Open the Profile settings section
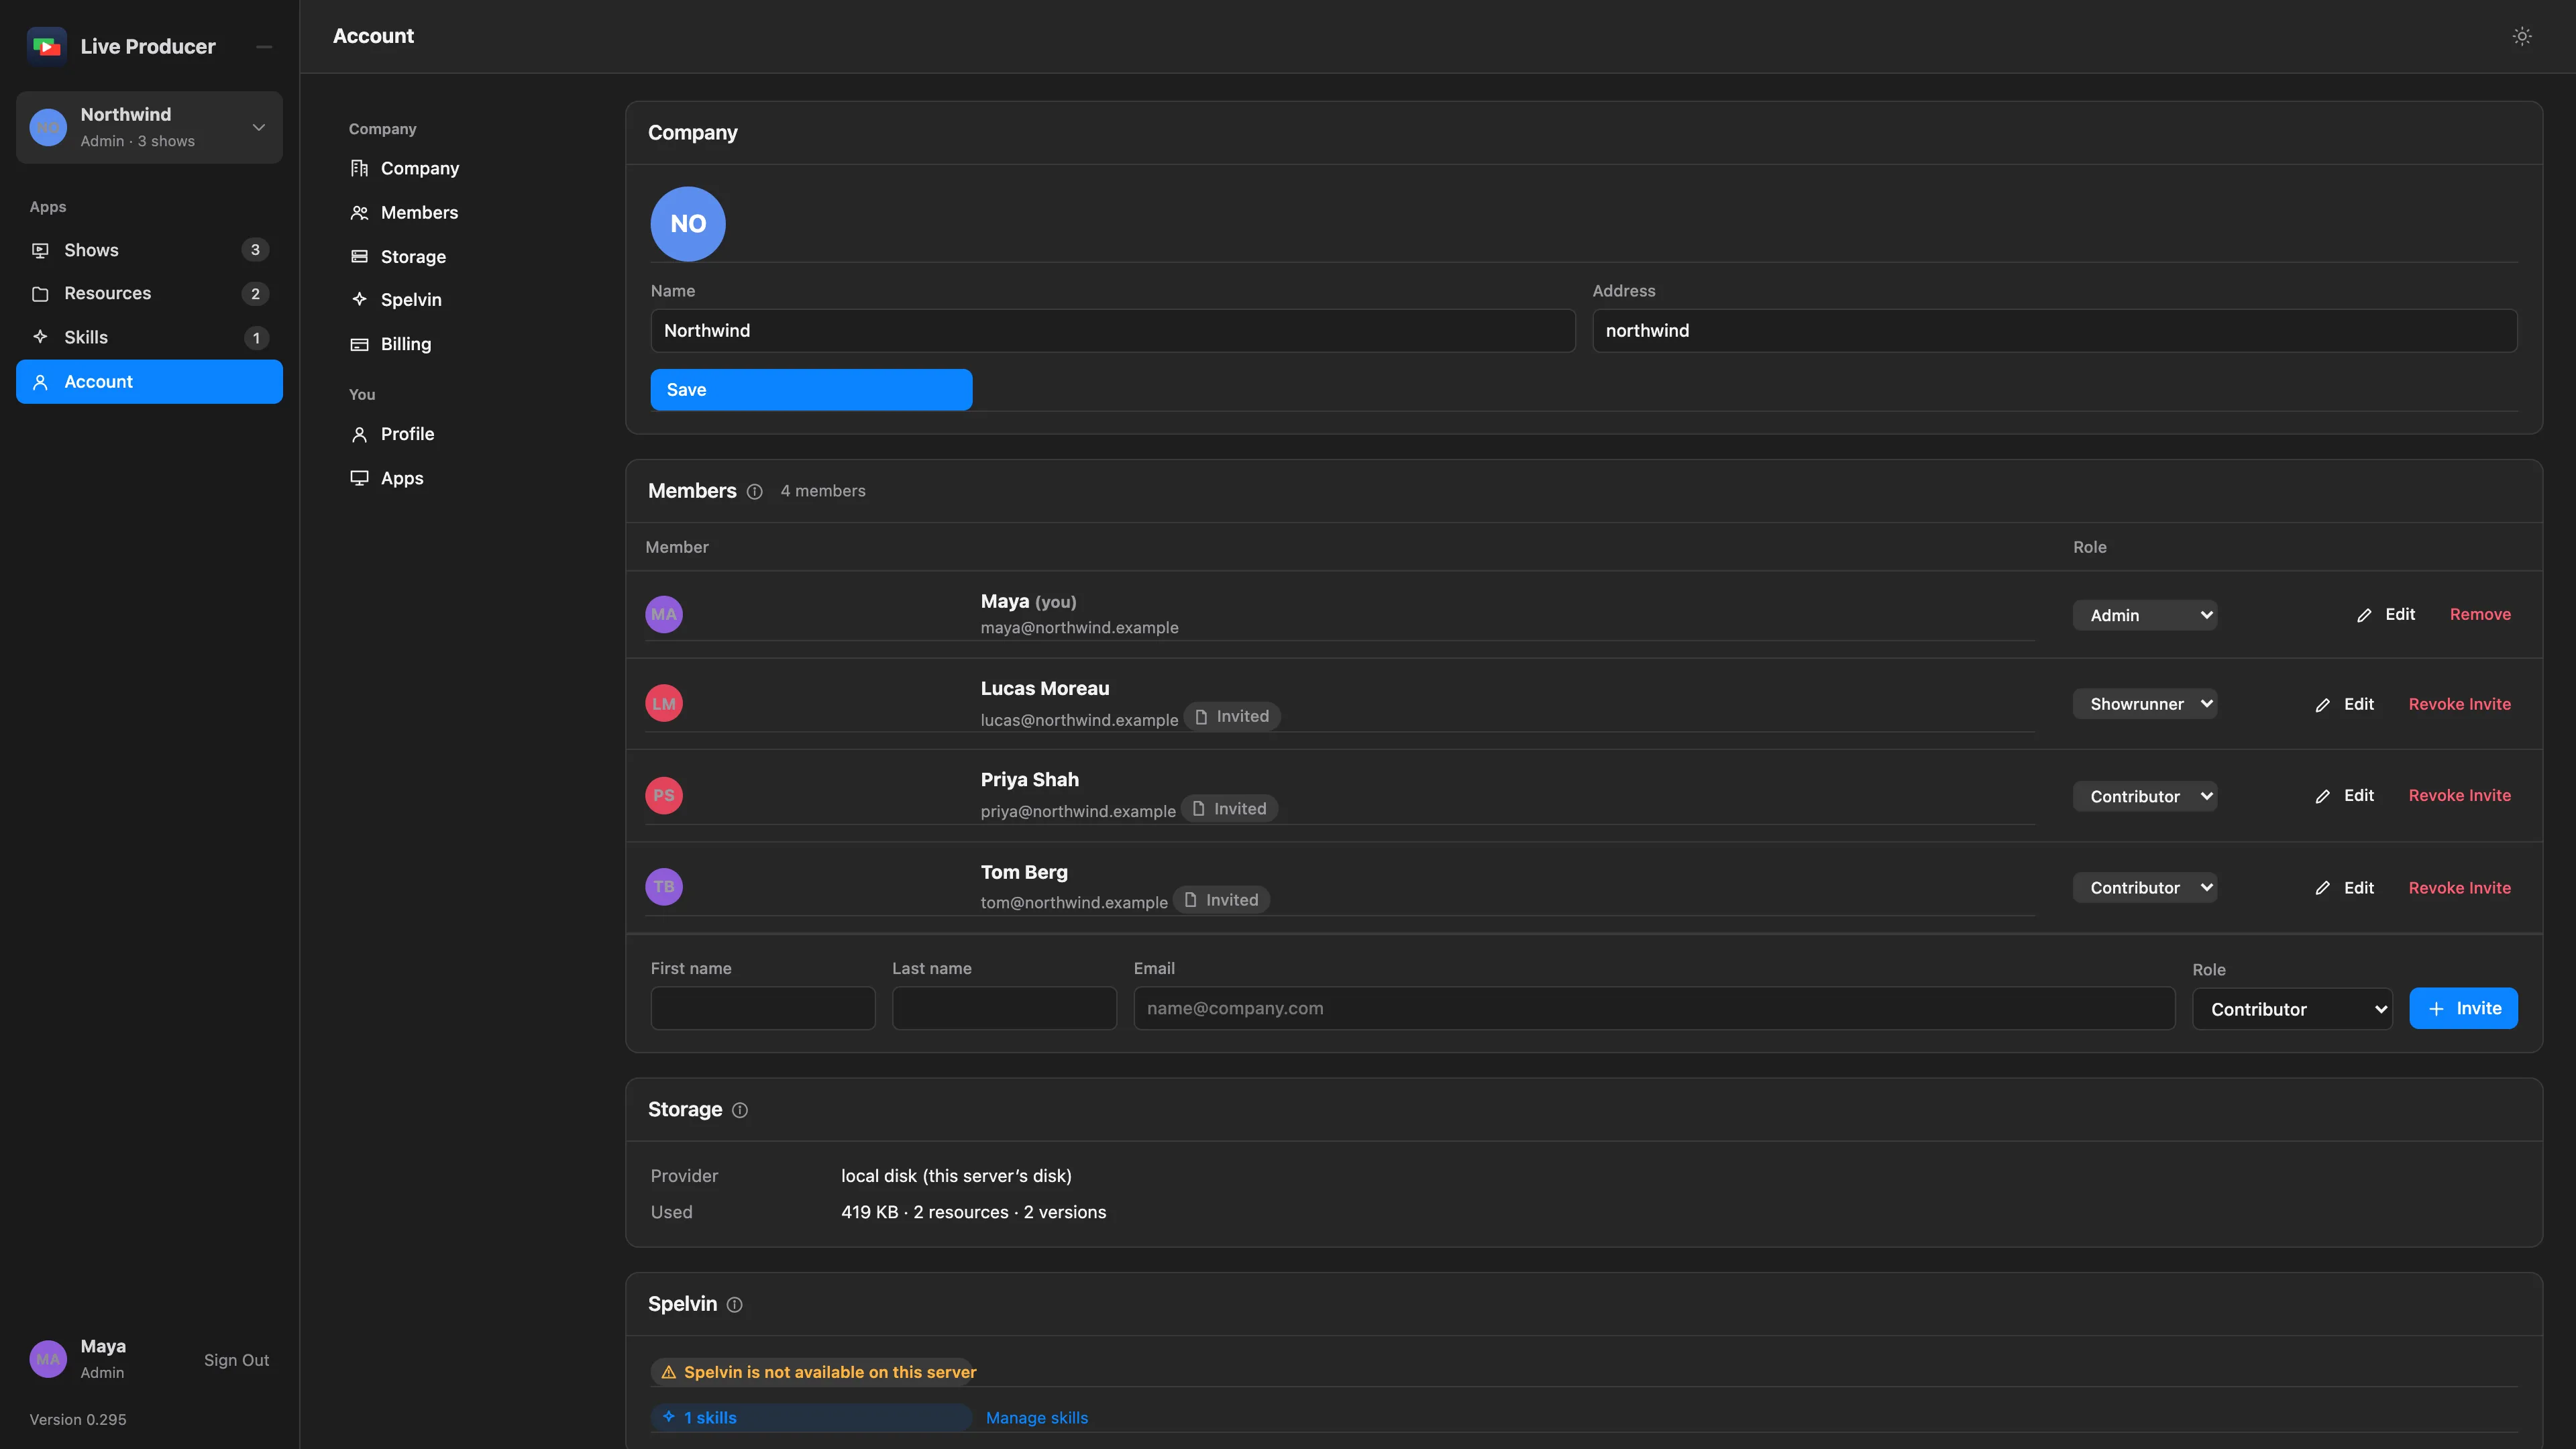The width and height of the screenshot is (2576, 1449). (392, 434)
